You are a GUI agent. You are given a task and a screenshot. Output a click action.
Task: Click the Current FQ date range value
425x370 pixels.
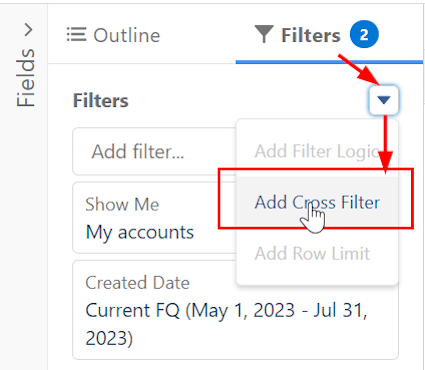coord(227,324)
